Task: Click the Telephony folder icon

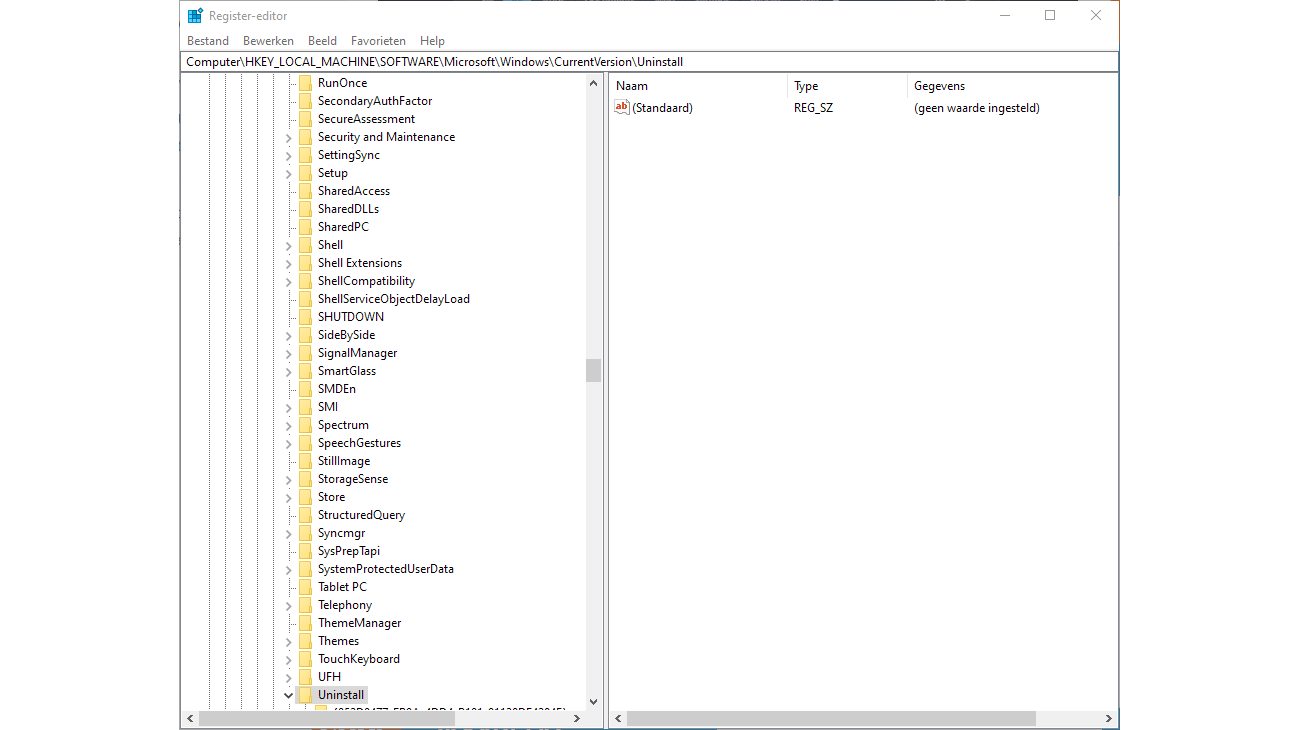Action: click(306, 605)
